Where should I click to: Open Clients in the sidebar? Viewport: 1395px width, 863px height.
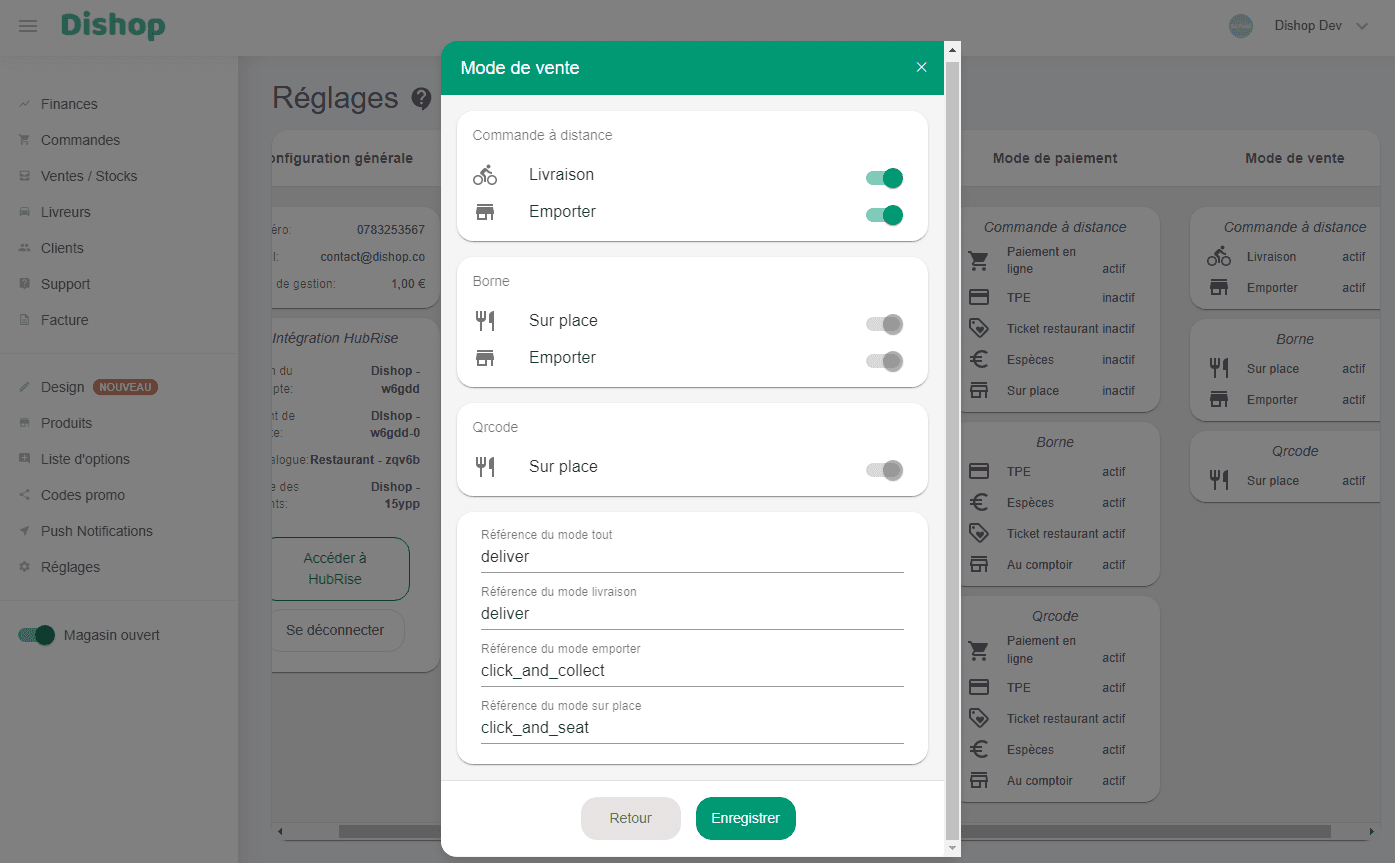tap(62, 248)
